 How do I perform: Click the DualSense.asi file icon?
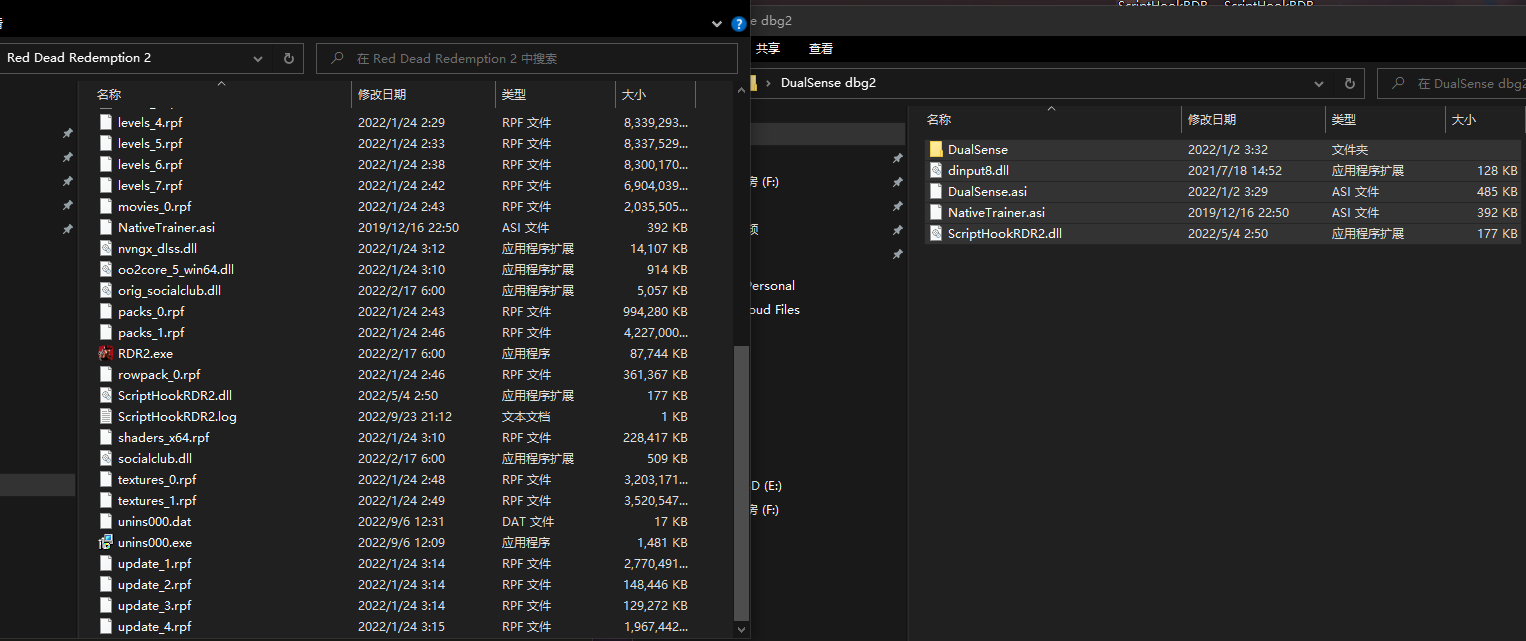click(936, 191)
